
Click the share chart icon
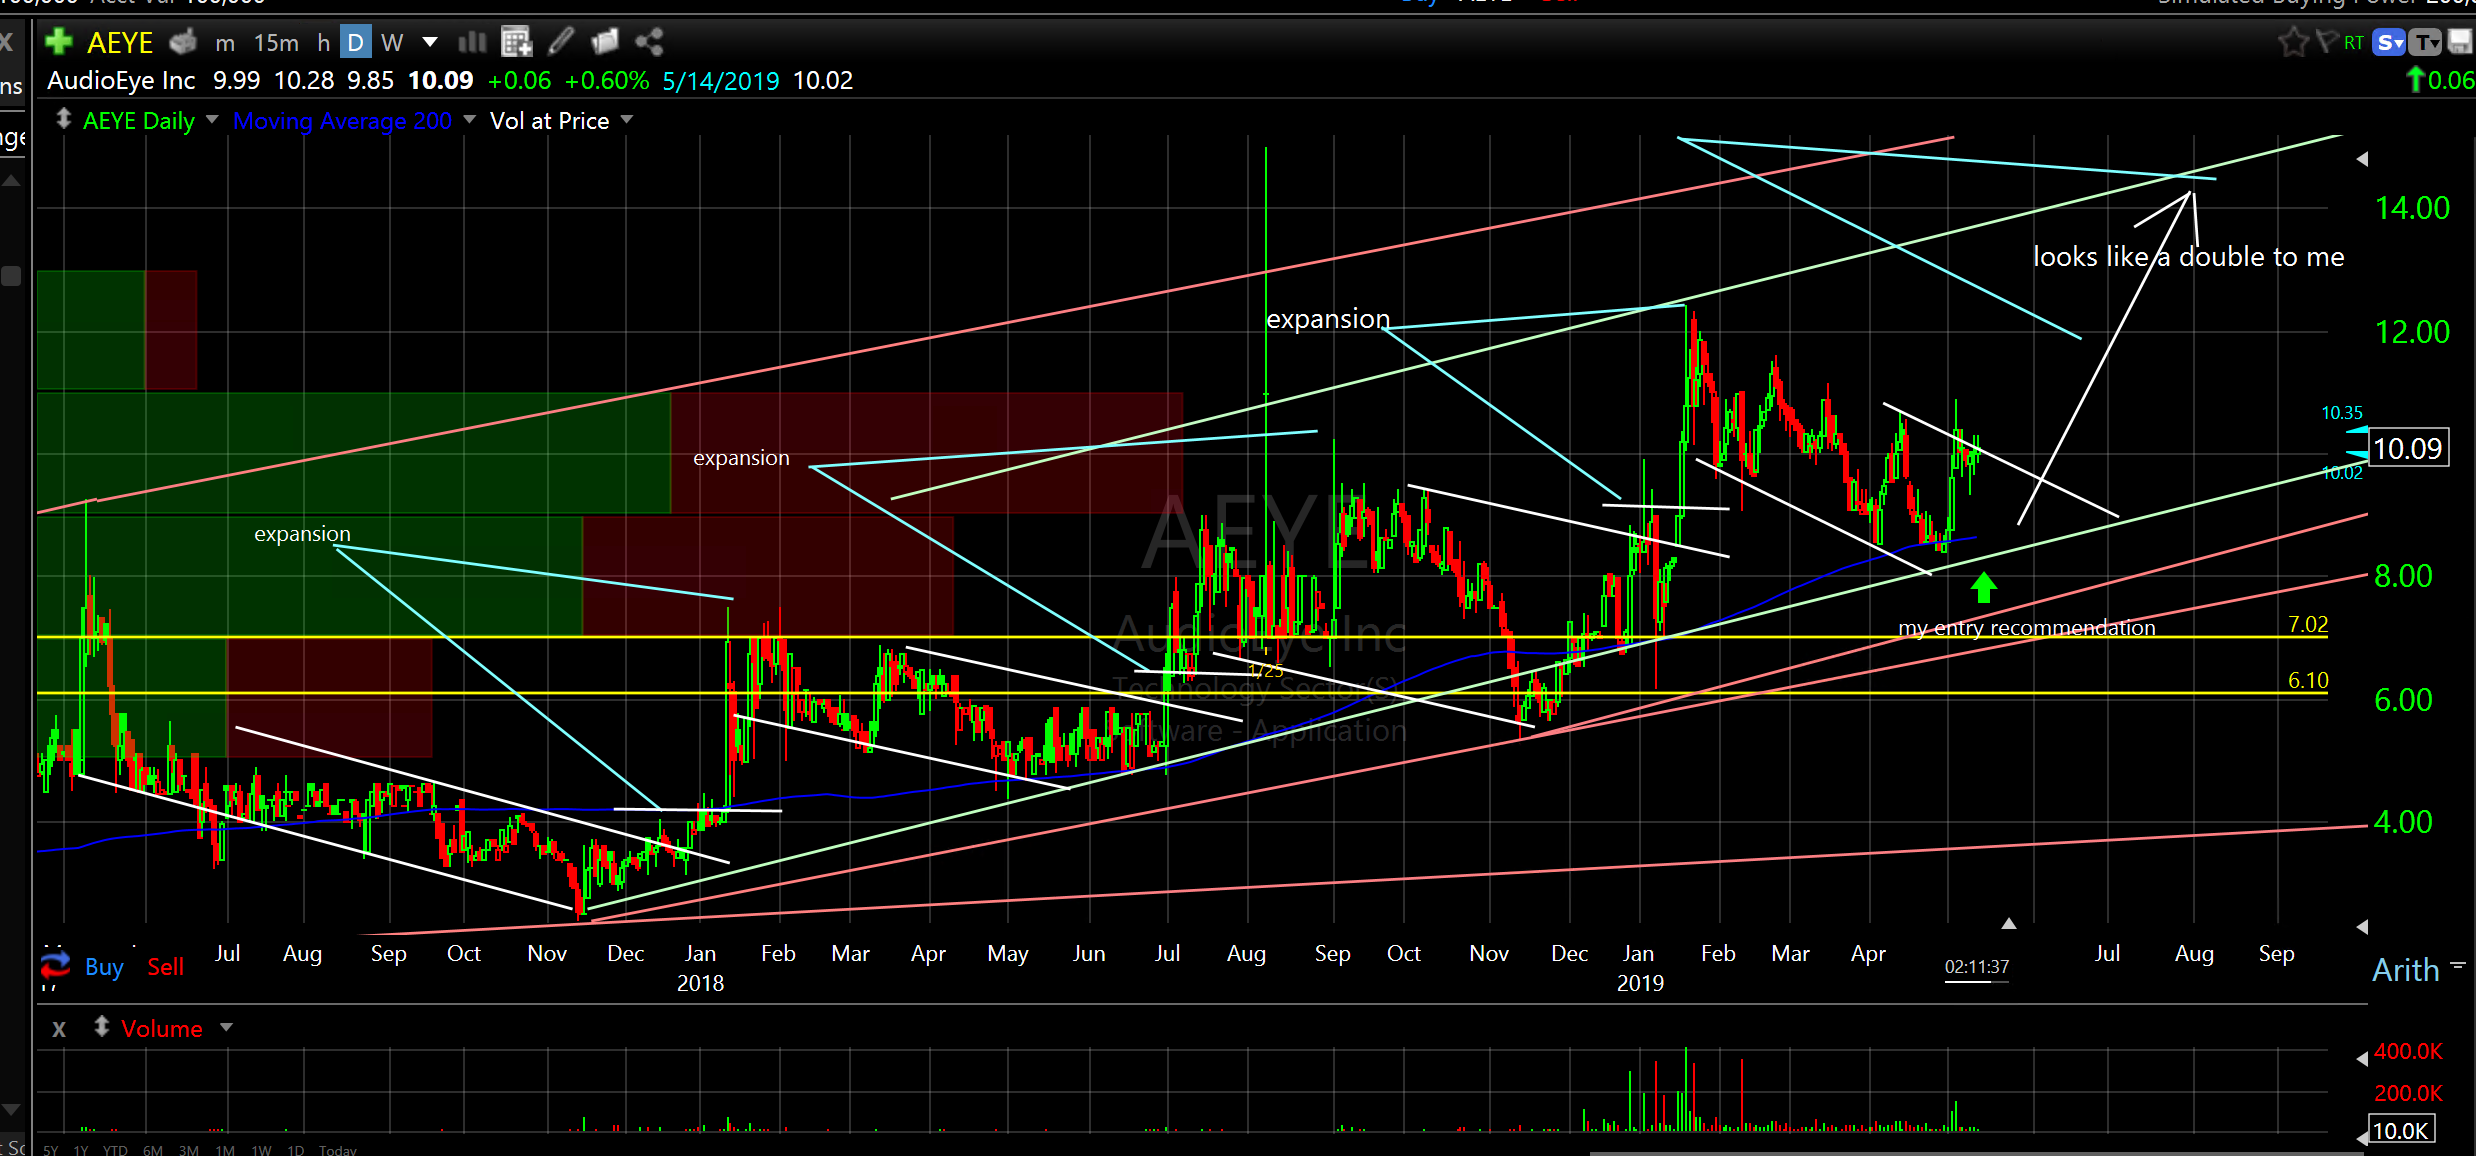(649, 42)
